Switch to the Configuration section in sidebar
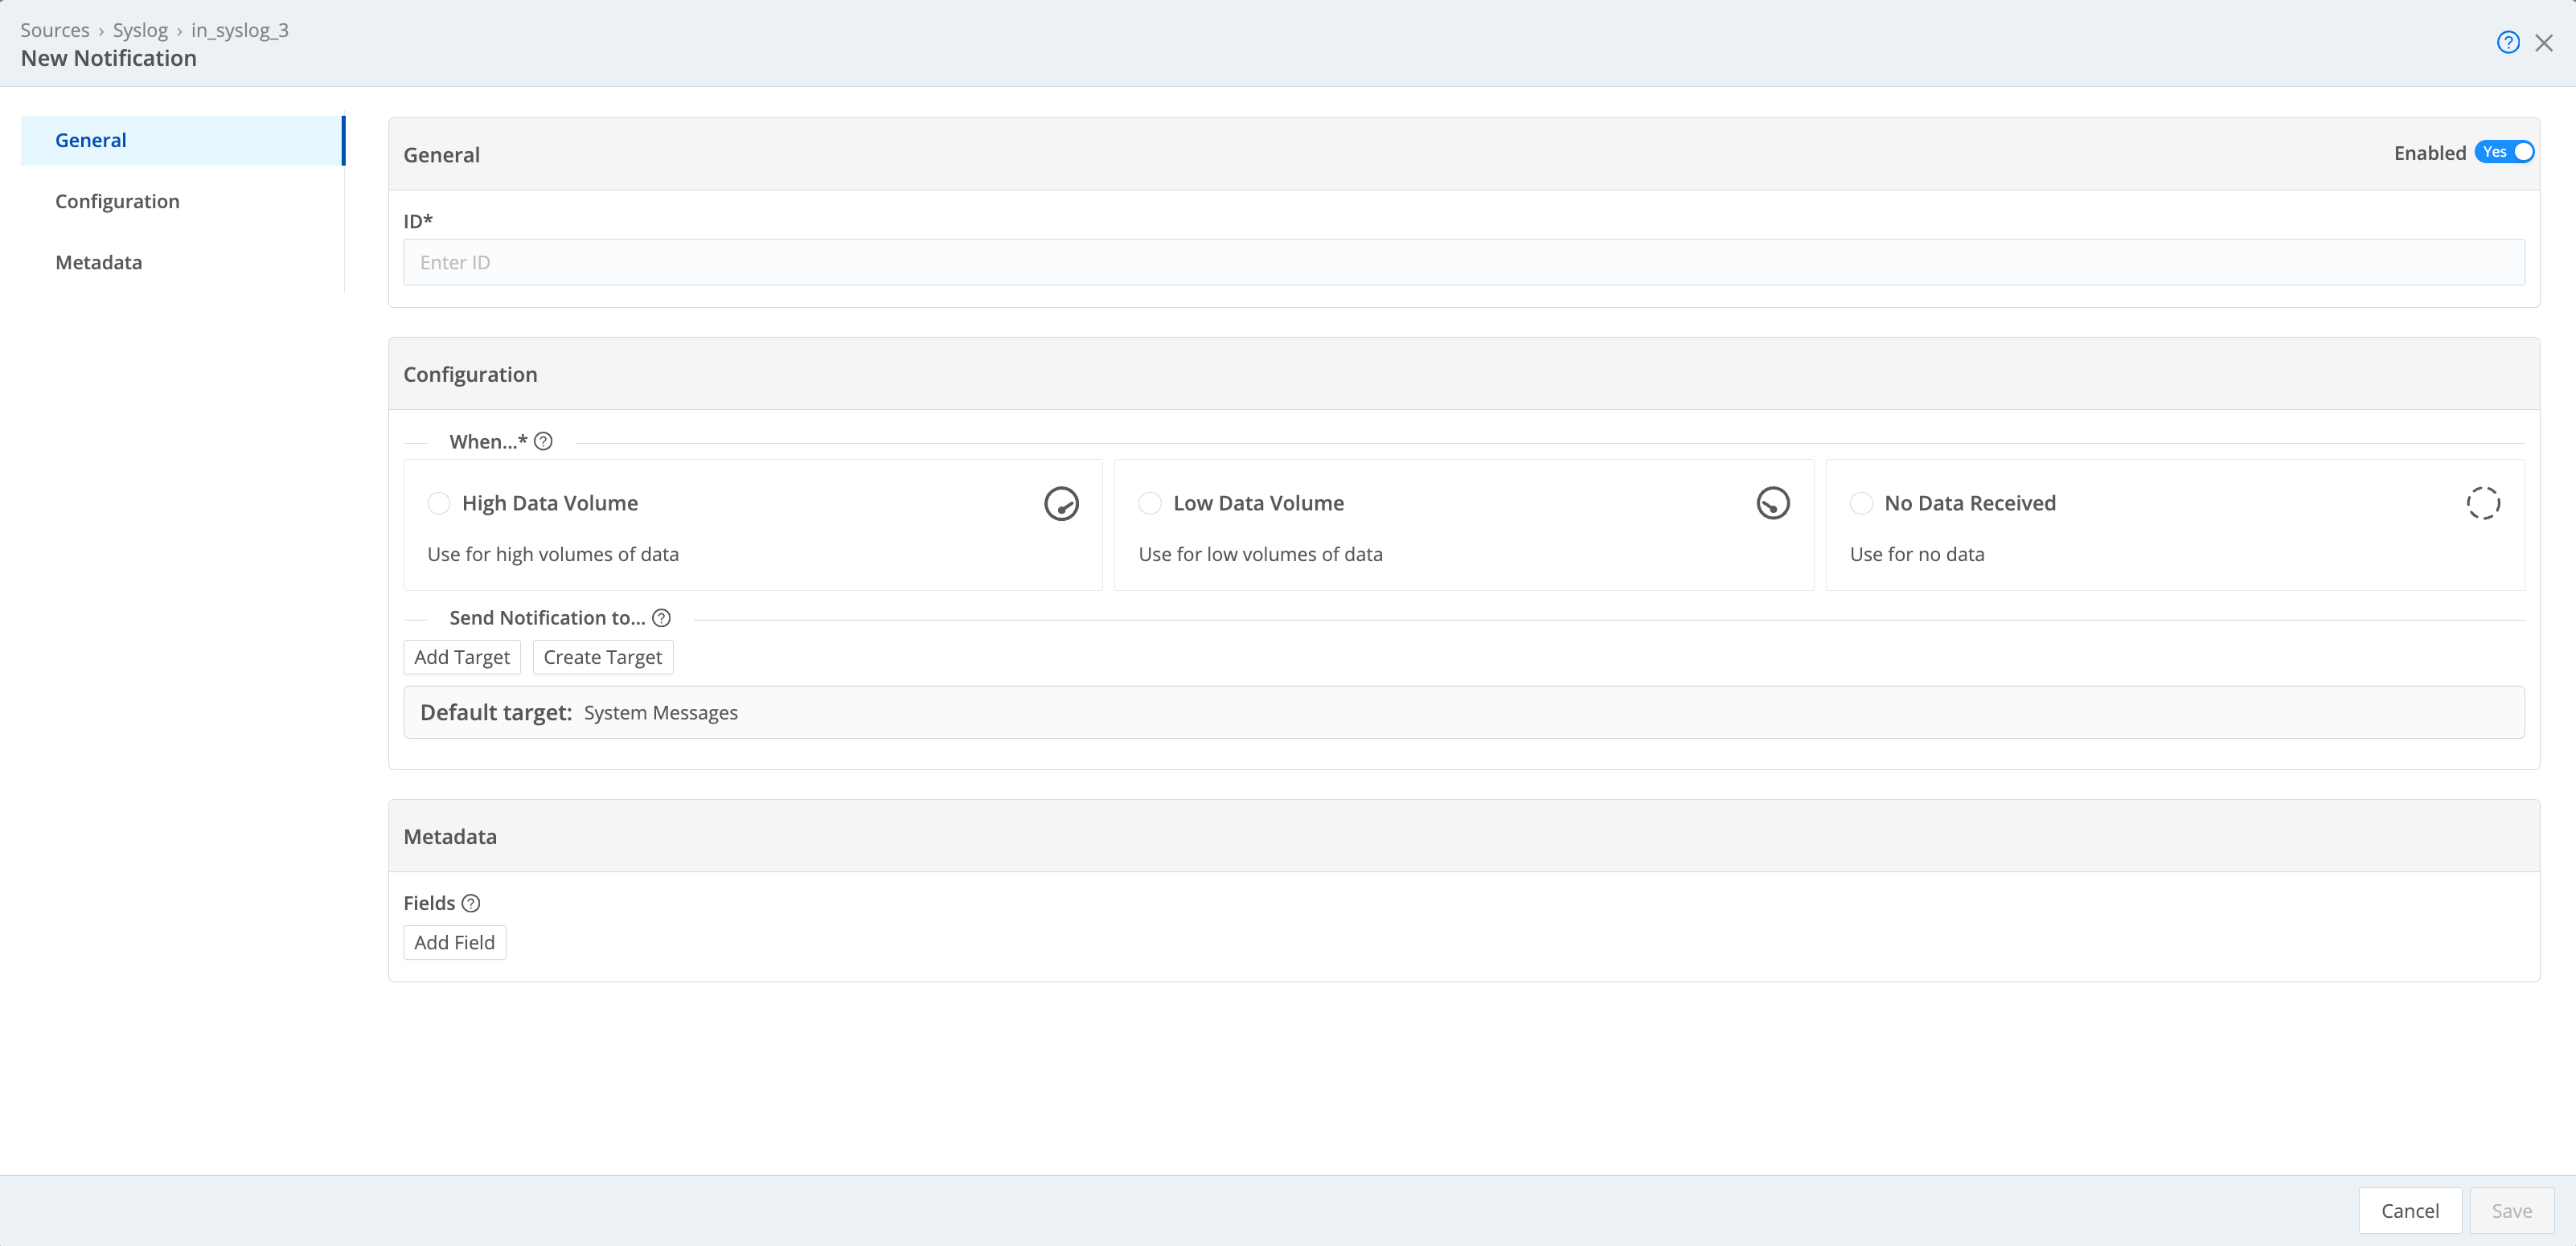 click(117, 201)
